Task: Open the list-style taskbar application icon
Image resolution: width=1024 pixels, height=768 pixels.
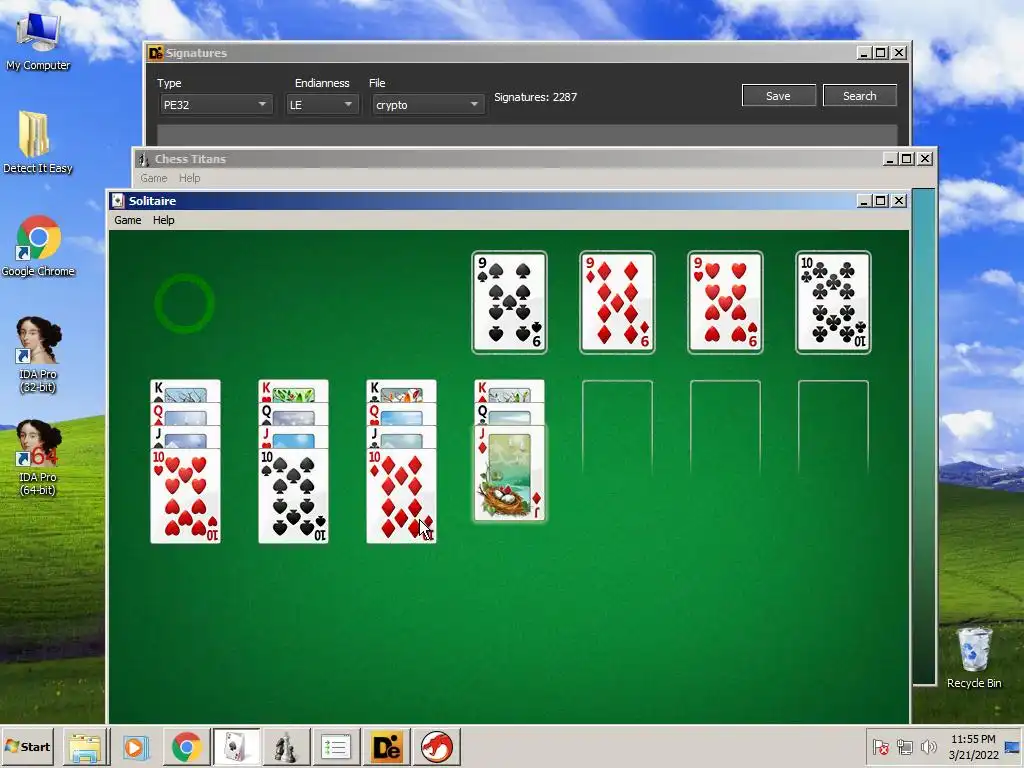Action: [336, 747]
